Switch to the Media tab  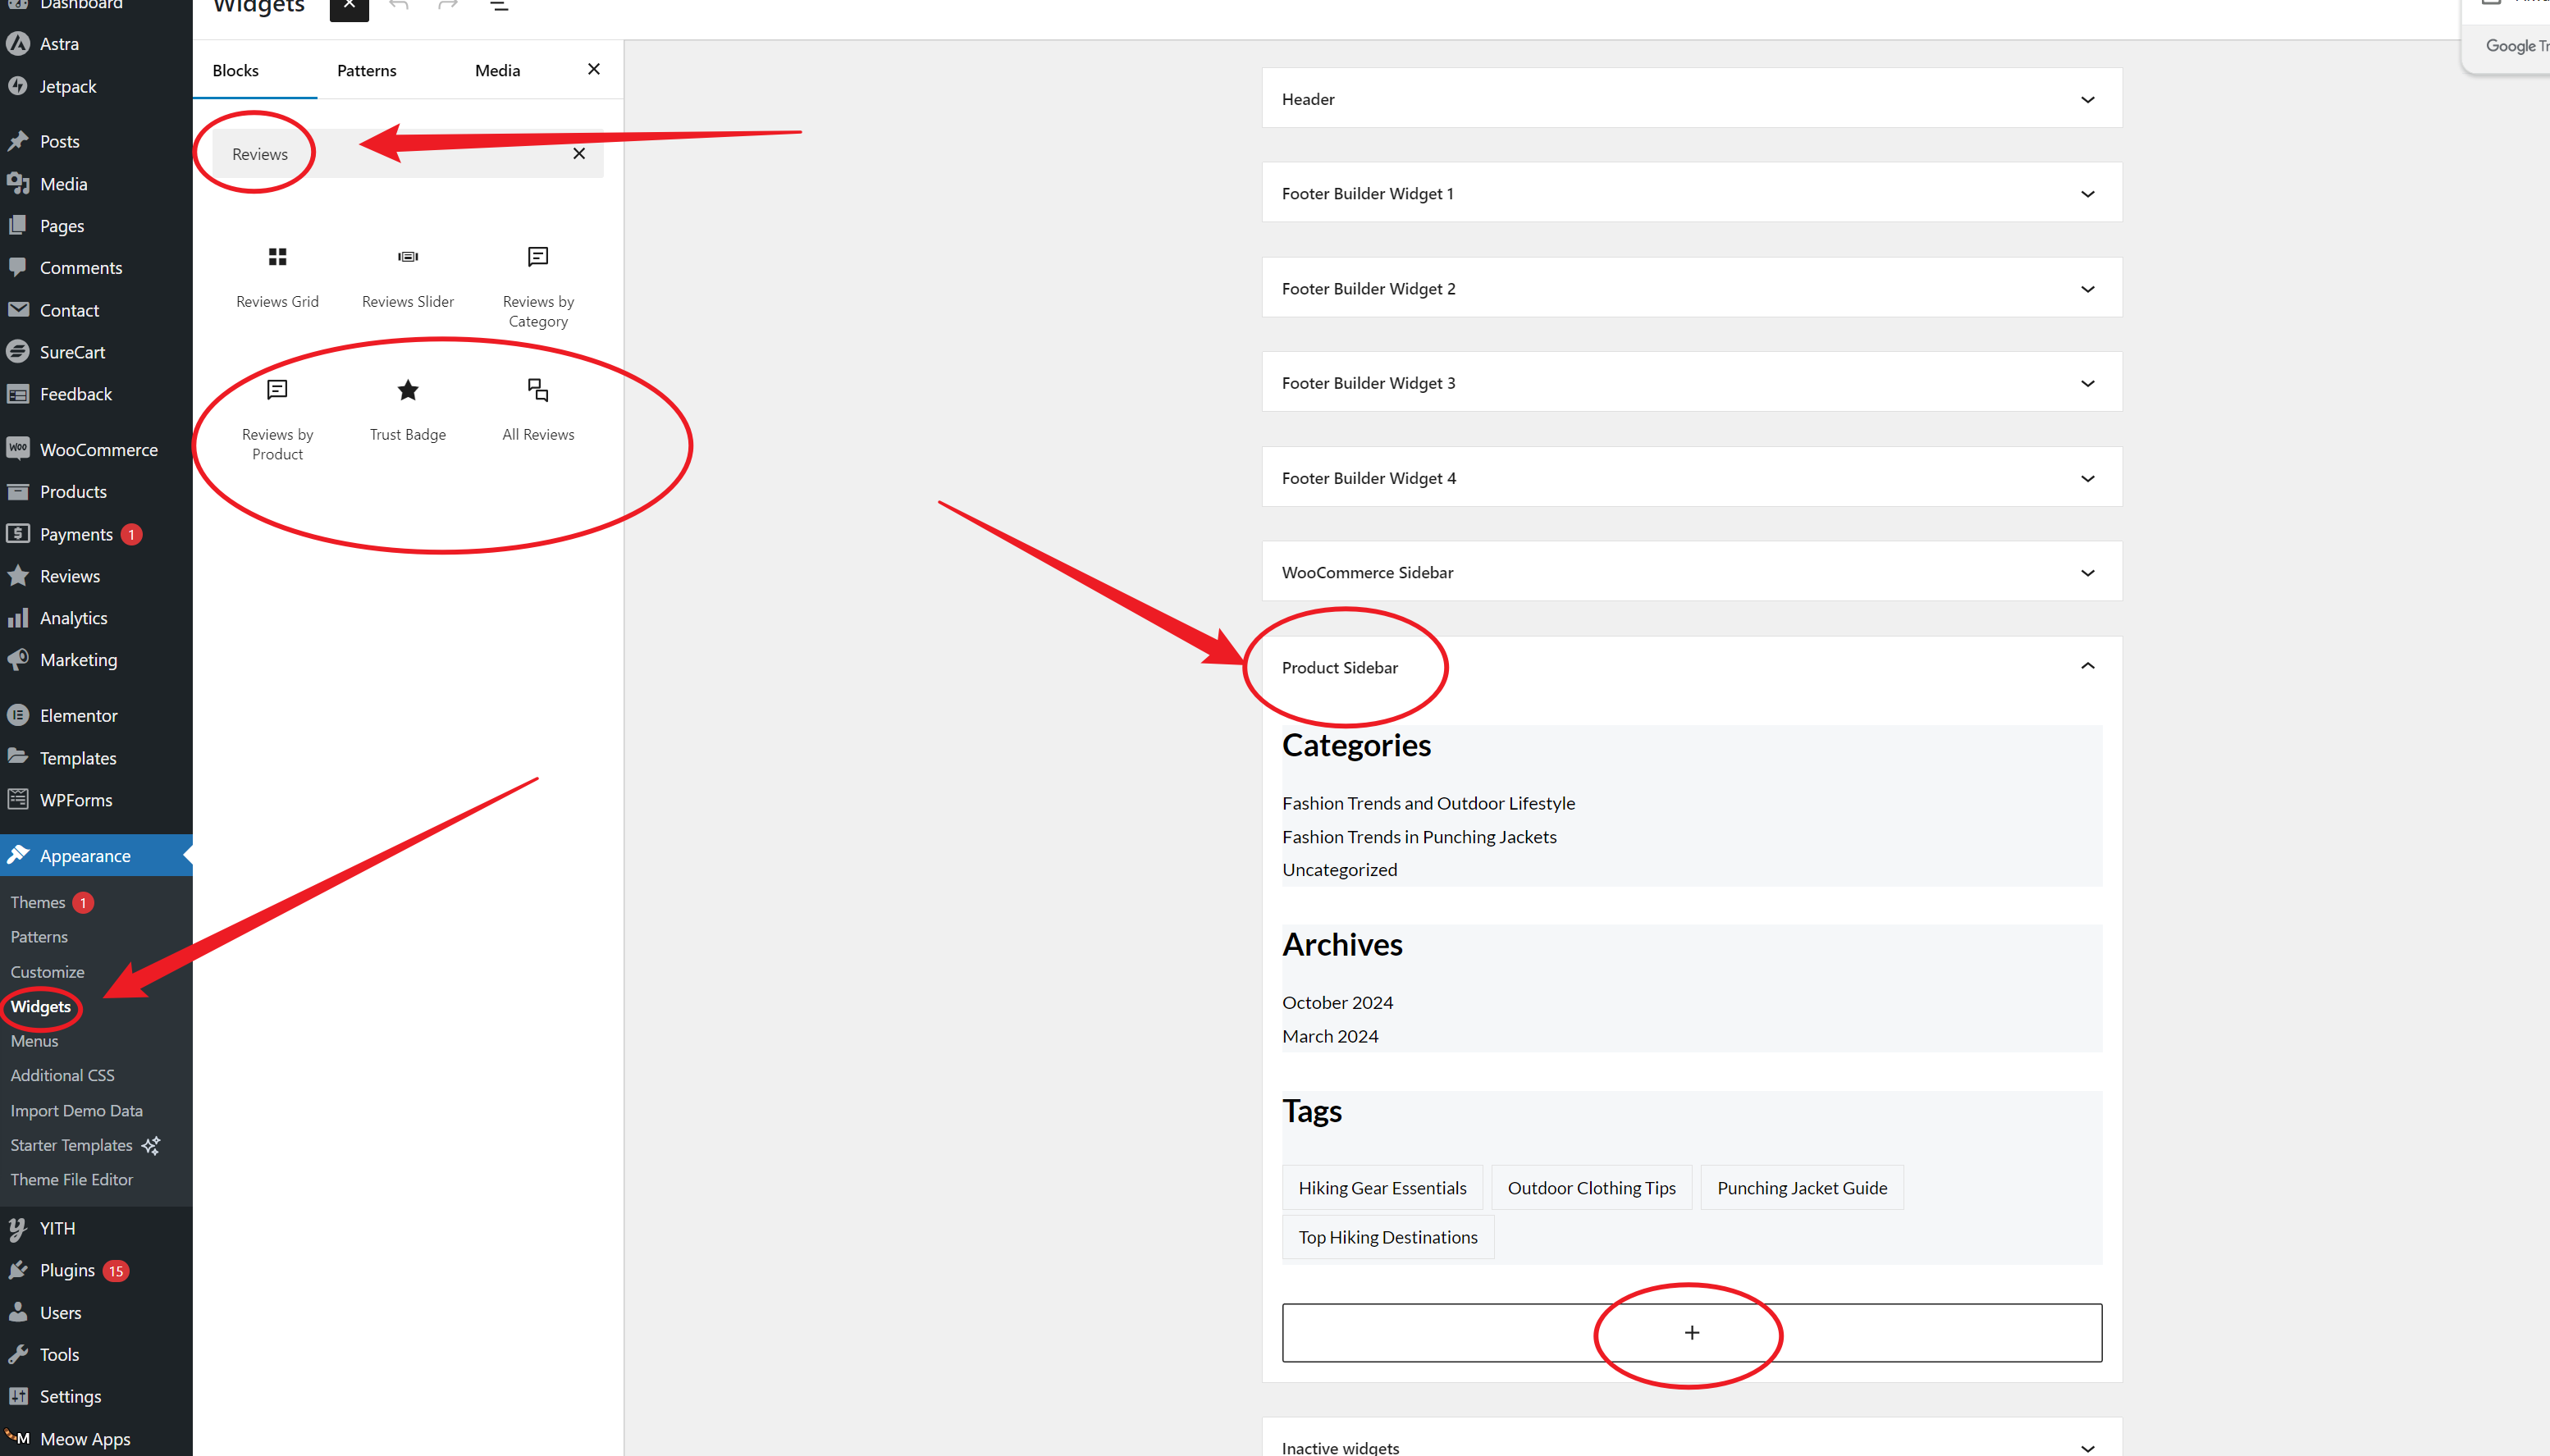click(497, 69)
